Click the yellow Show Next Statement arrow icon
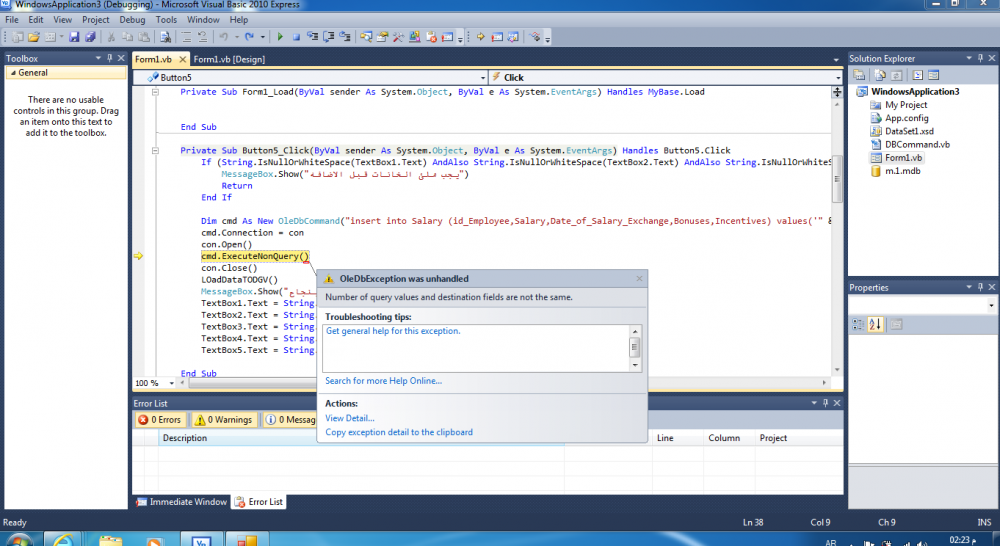This screenshot has height=546, width=1000. [480, 37]
